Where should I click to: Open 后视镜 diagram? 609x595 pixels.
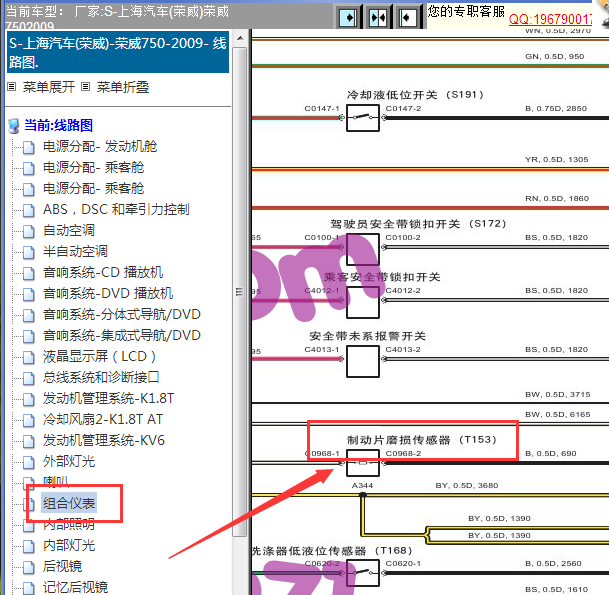pyautogui.click(x=63, y=566)
